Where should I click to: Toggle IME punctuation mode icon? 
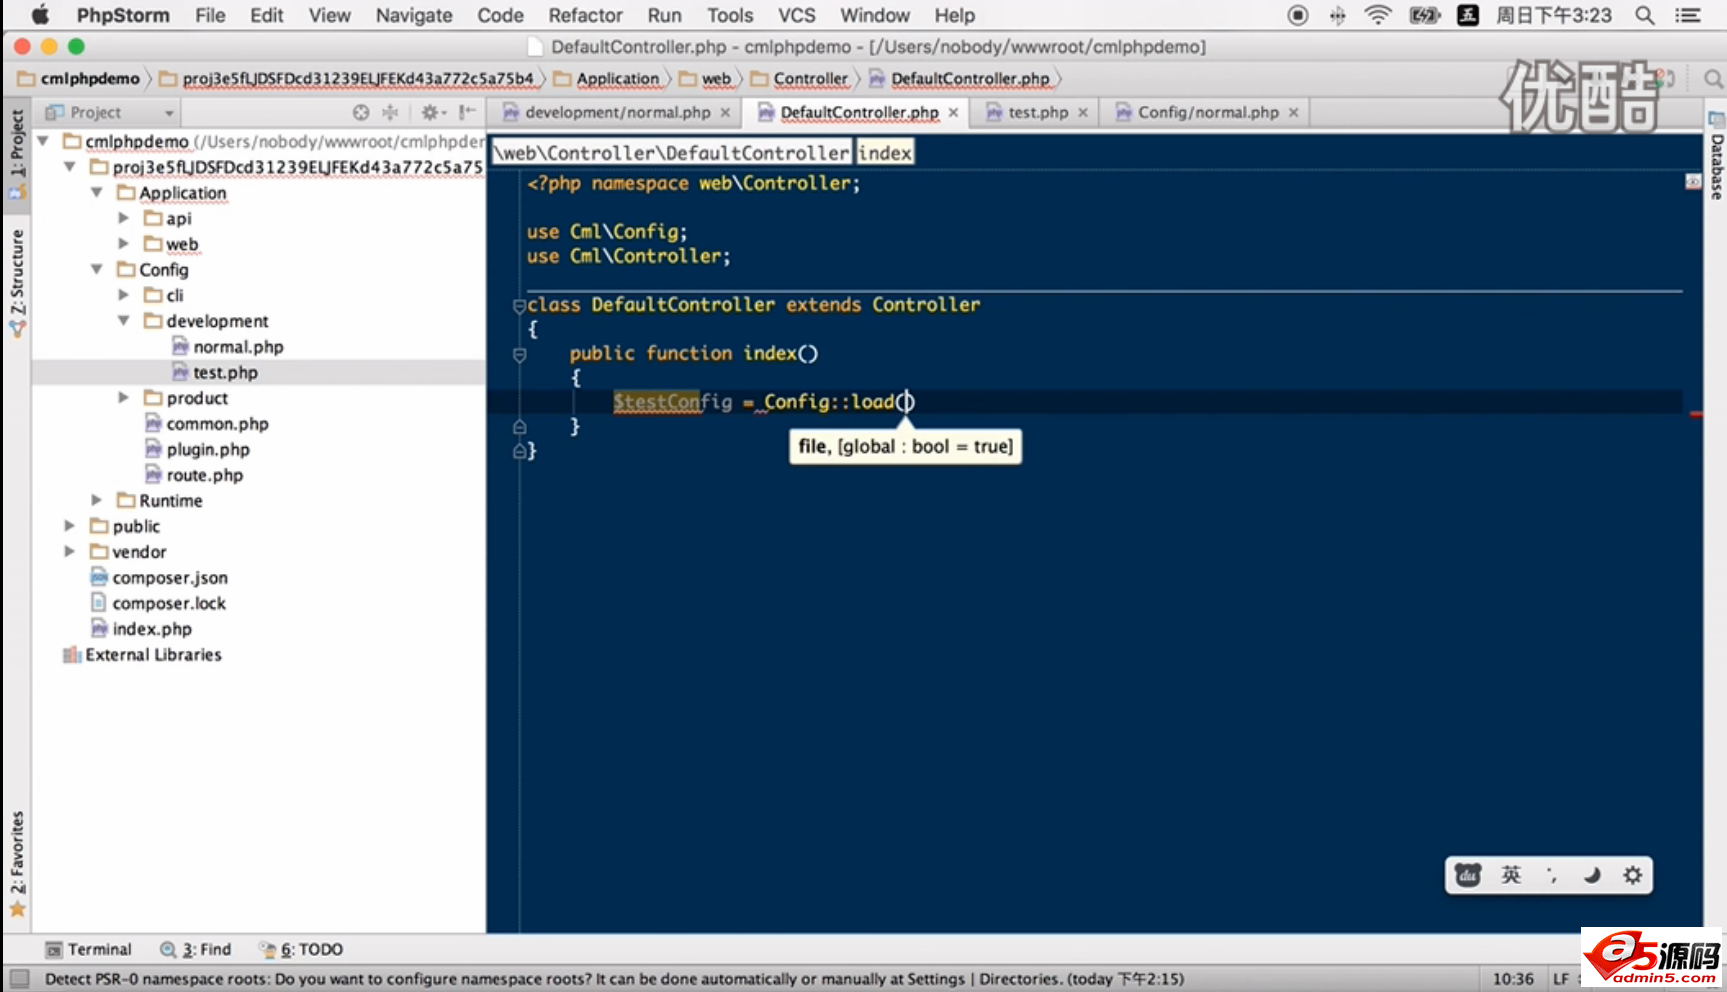pos(1551,874)
